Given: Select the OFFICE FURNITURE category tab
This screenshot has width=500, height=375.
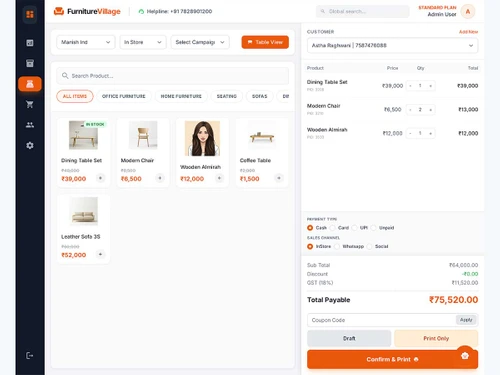Looking at the screenshot, I should (x=124, y=96).
